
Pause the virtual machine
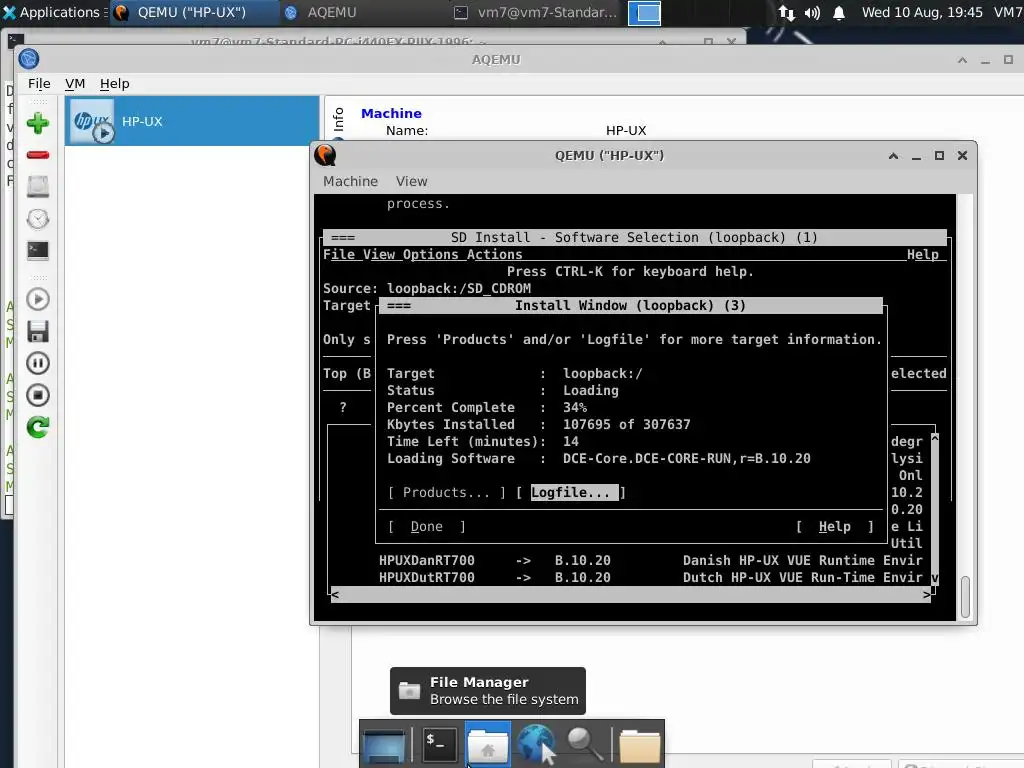37,363
